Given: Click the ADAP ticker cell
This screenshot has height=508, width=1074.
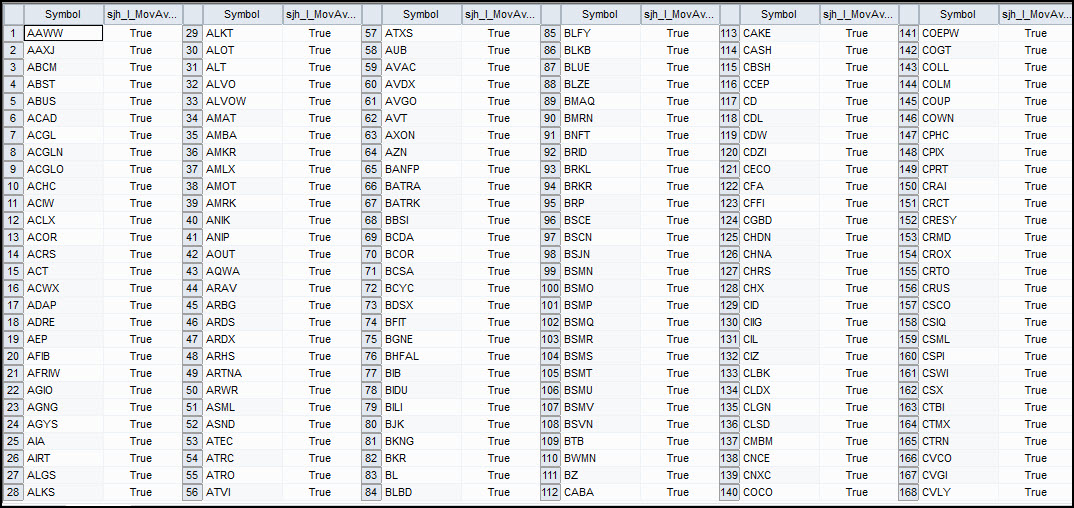Looking at the screenshot, I should (x=63, y=305).
